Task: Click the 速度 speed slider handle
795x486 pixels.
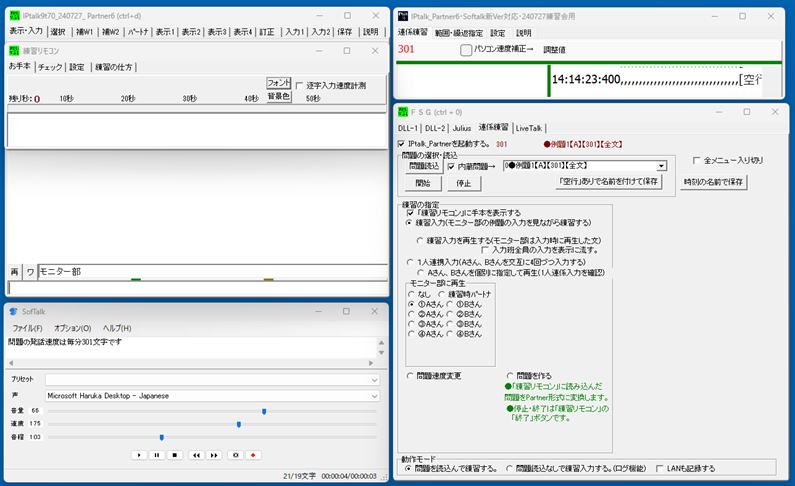Action: coord(238,424)
